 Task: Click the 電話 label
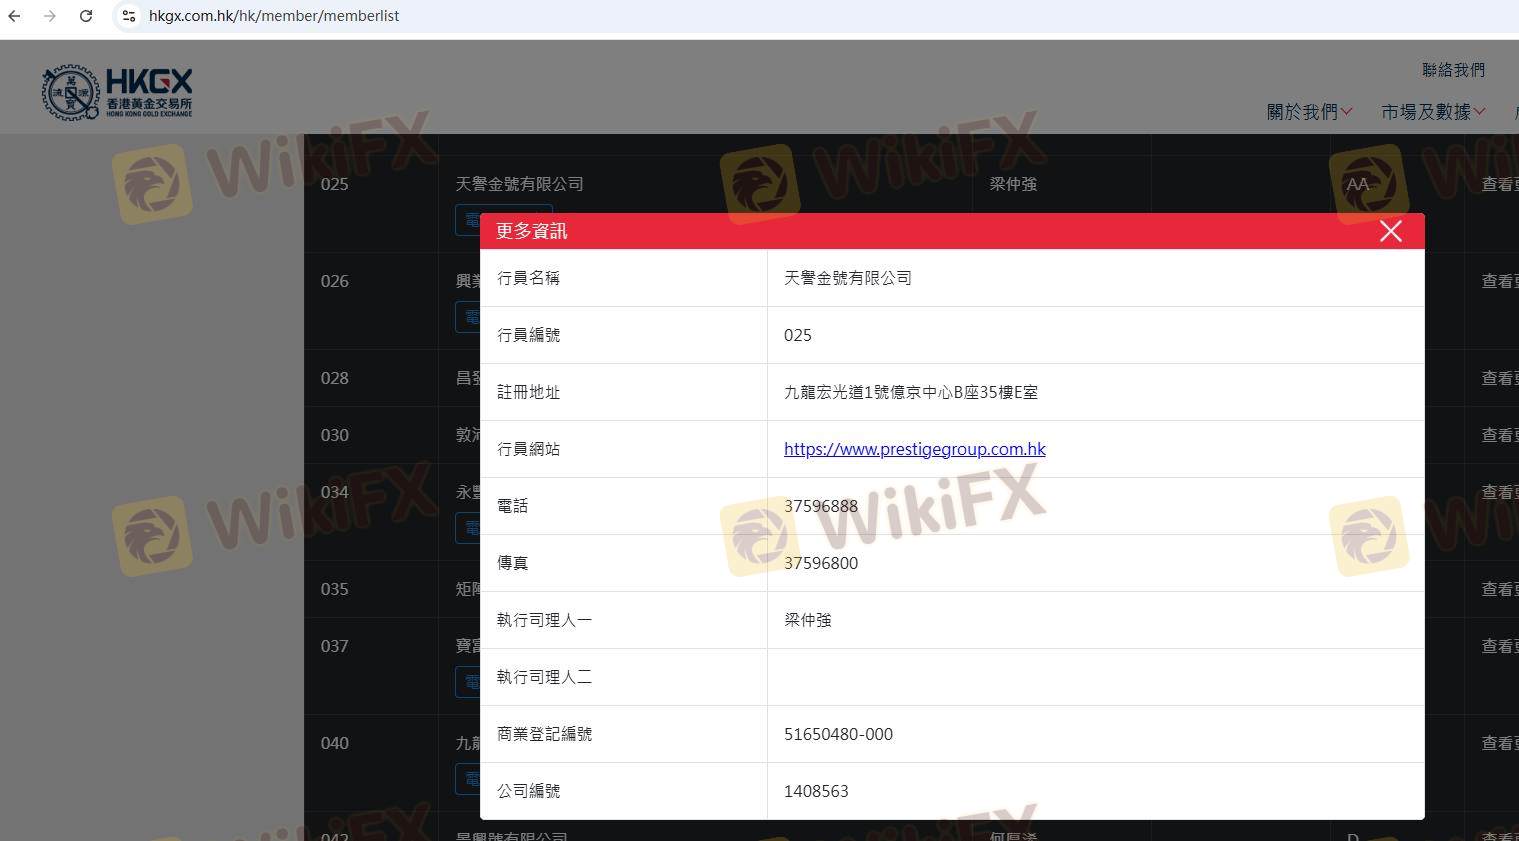(x=512, y=506)
